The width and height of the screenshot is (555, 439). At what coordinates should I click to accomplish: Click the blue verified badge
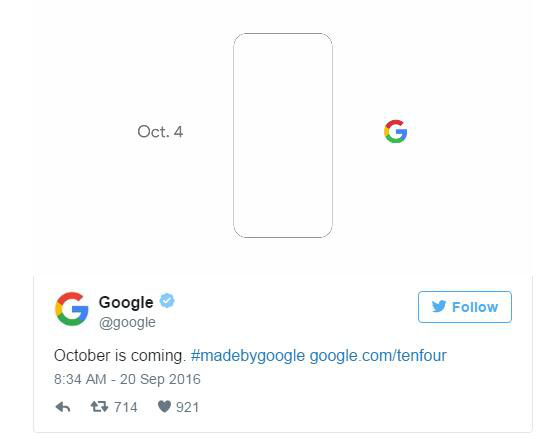[x=167, y=301]
